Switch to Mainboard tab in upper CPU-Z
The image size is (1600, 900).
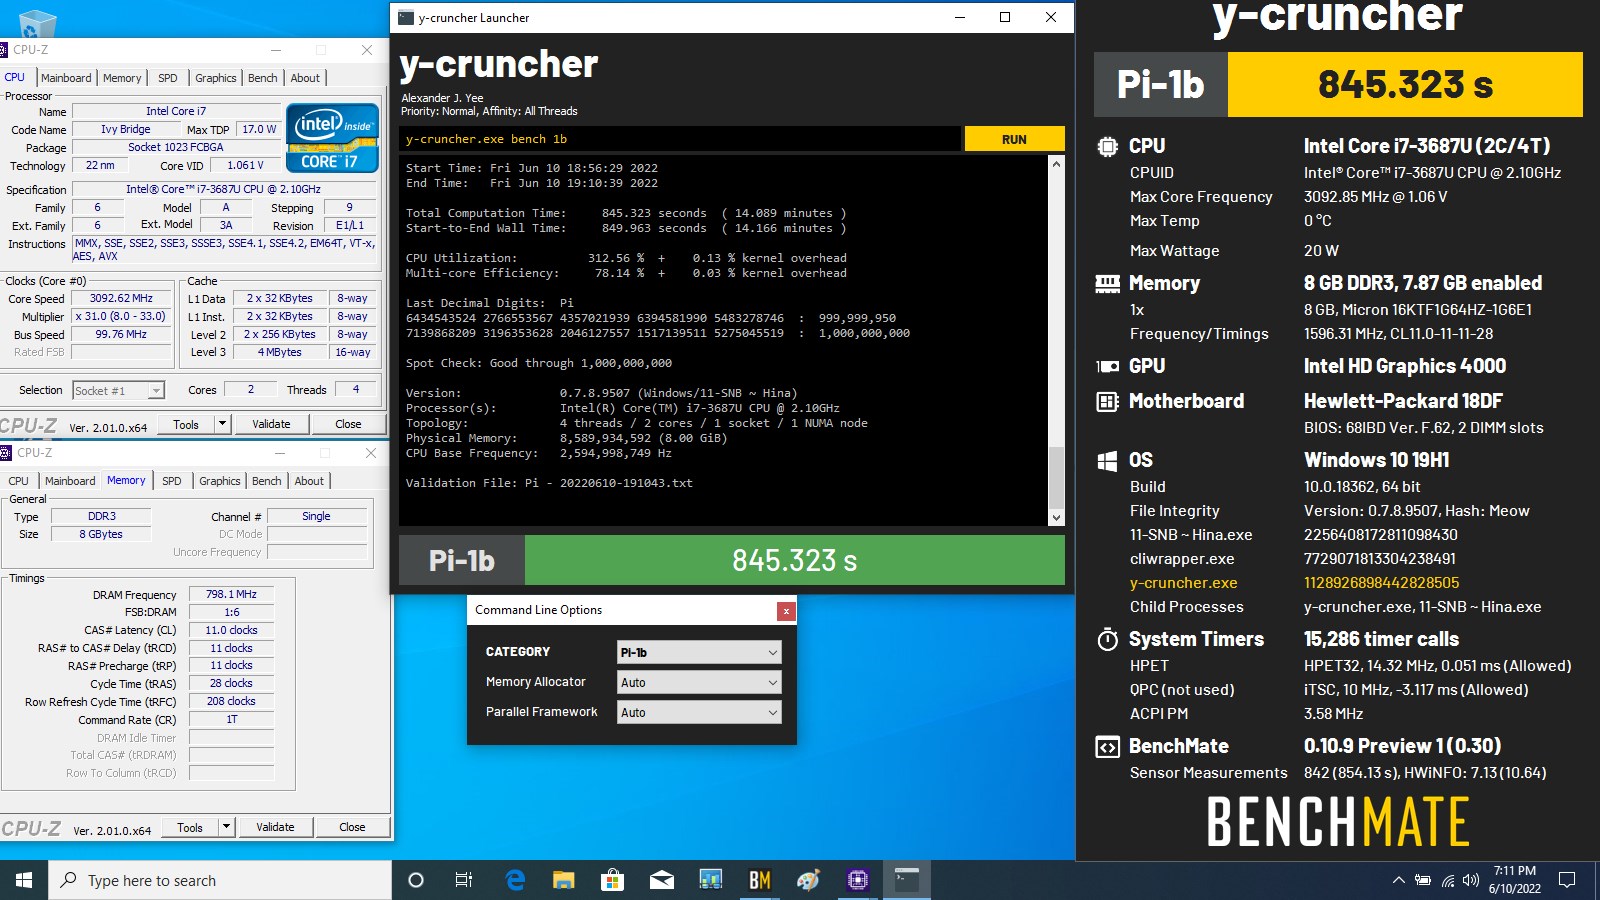coord(66,78)
